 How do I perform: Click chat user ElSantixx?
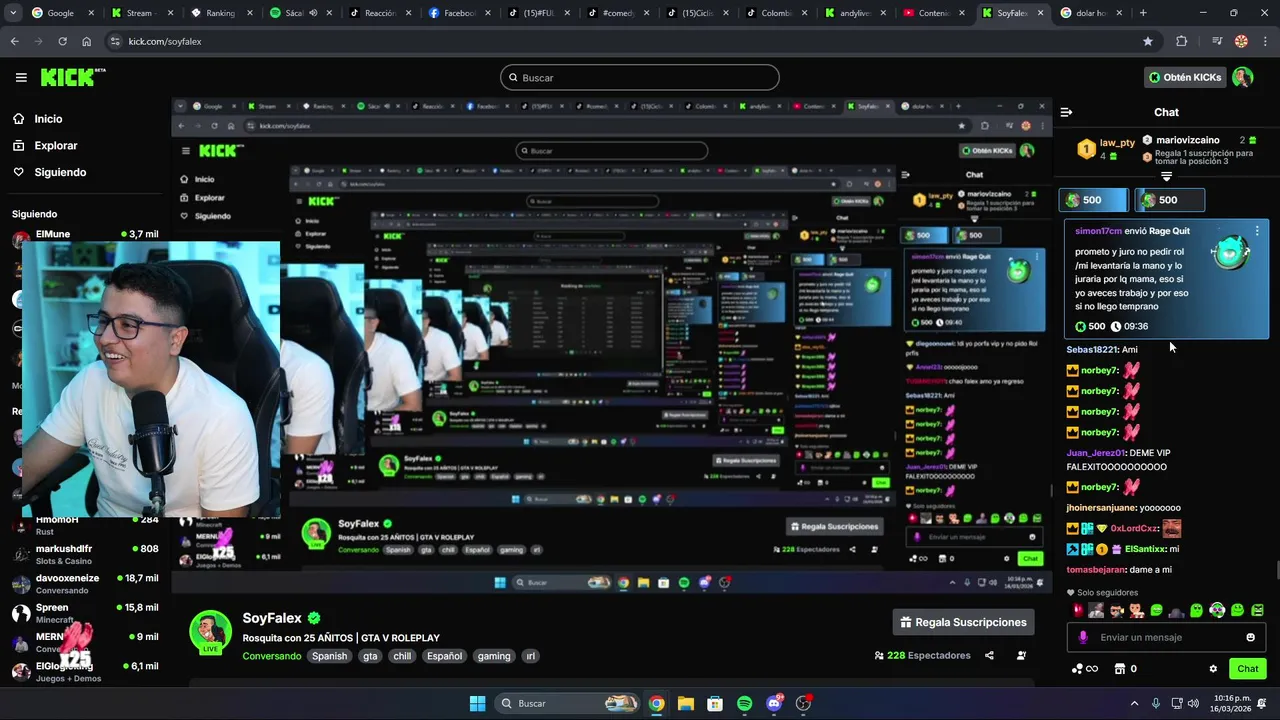coord(1145,549)
